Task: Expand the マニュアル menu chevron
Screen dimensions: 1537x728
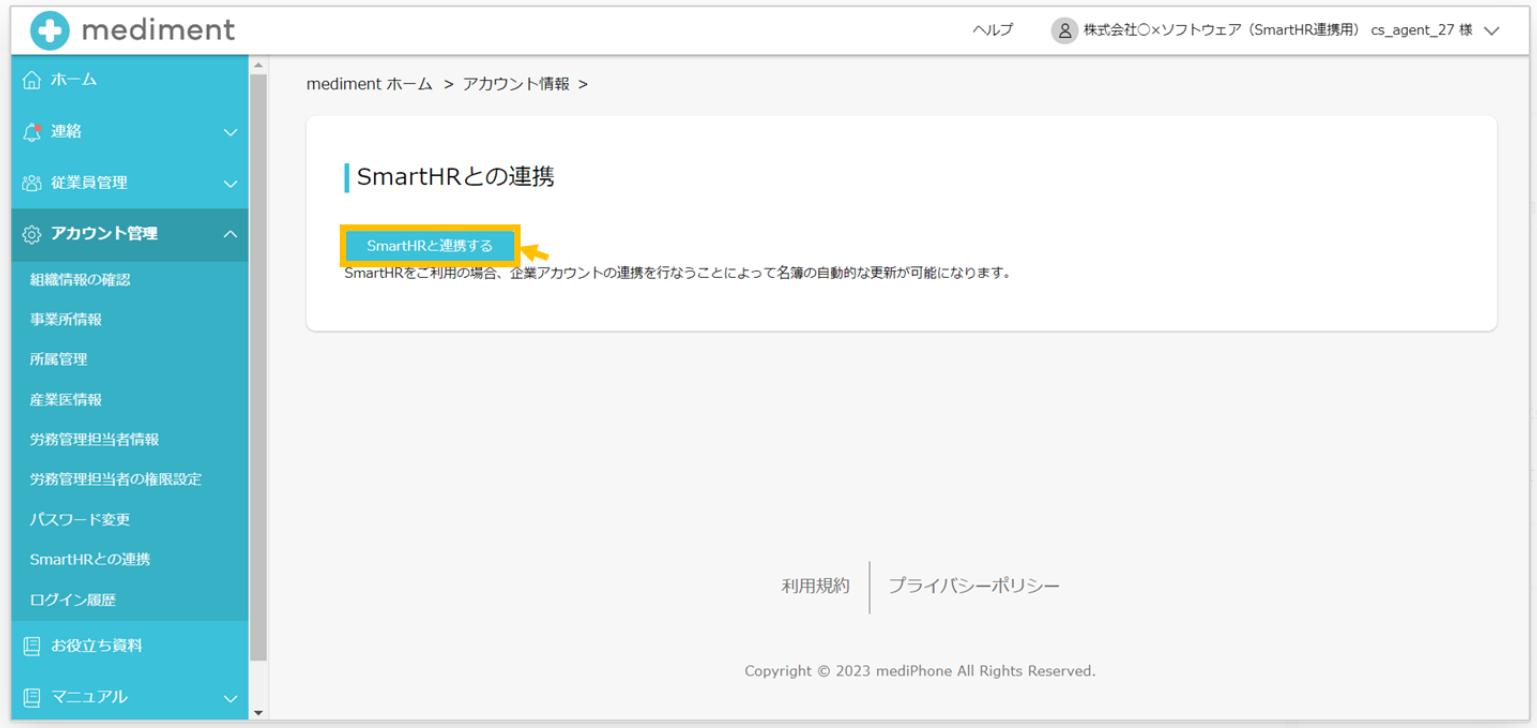Action: click(230, 698)
